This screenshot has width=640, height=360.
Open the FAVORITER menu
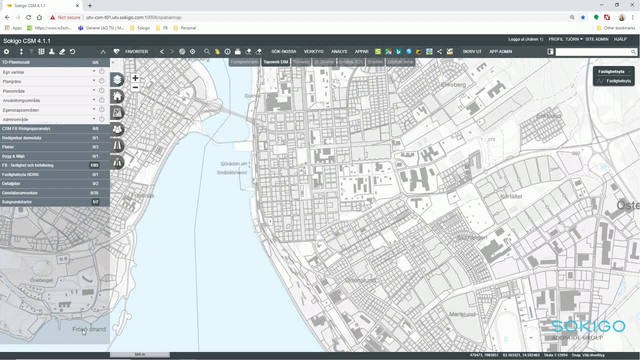136,52
